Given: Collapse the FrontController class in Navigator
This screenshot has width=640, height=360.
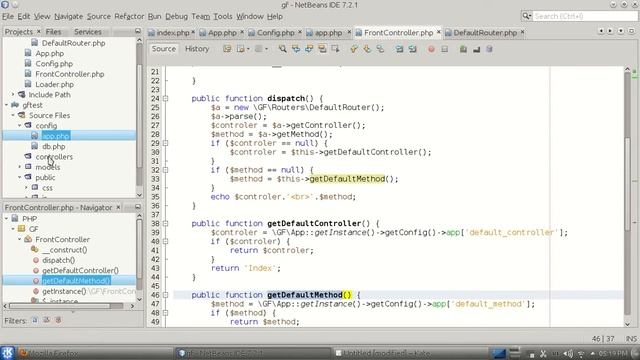Looking at the screenshot, I should pos(20,240).
